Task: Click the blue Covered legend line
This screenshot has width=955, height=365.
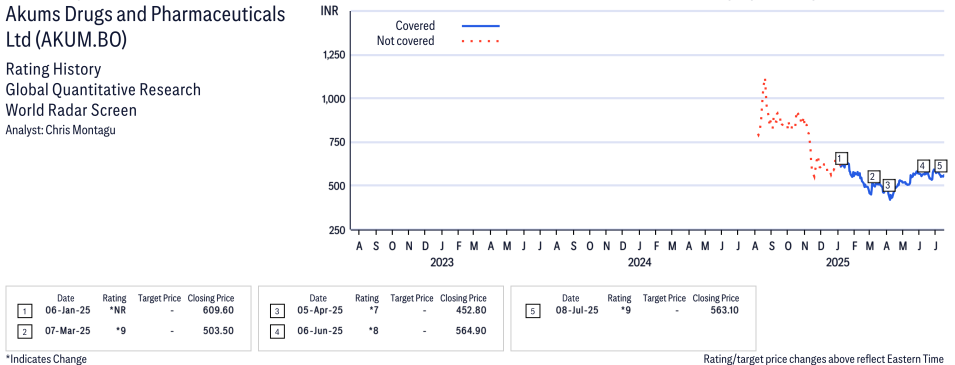Action: [x=481, y=26]
